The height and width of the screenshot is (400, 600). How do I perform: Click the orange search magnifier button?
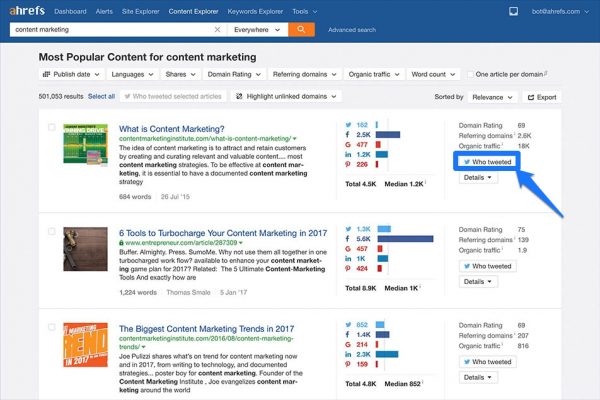click(x=300, y=30)
